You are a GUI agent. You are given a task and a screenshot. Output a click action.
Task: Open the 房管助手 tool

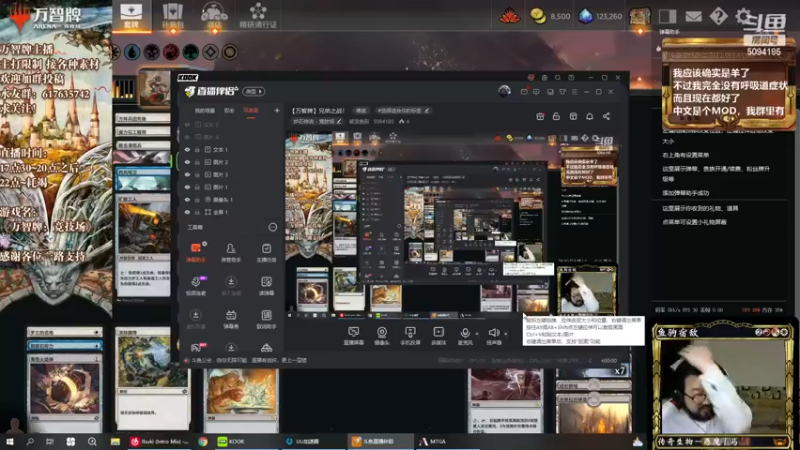[231, 253]
